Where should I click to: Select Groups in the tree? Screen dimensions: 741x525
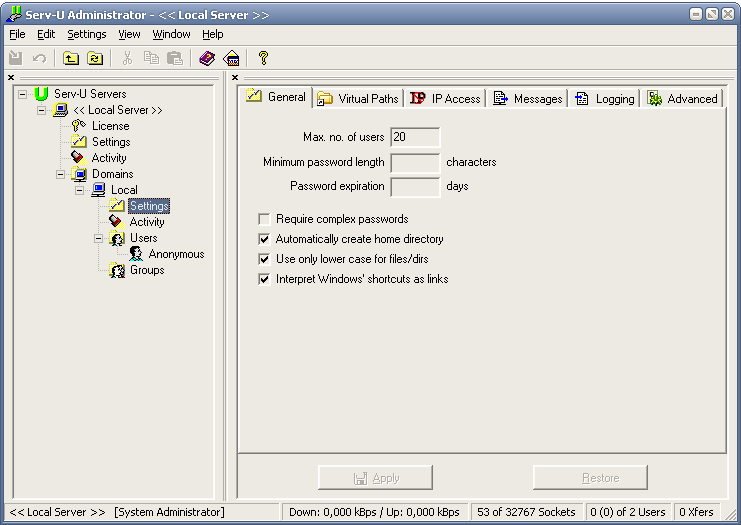(147, 270)
